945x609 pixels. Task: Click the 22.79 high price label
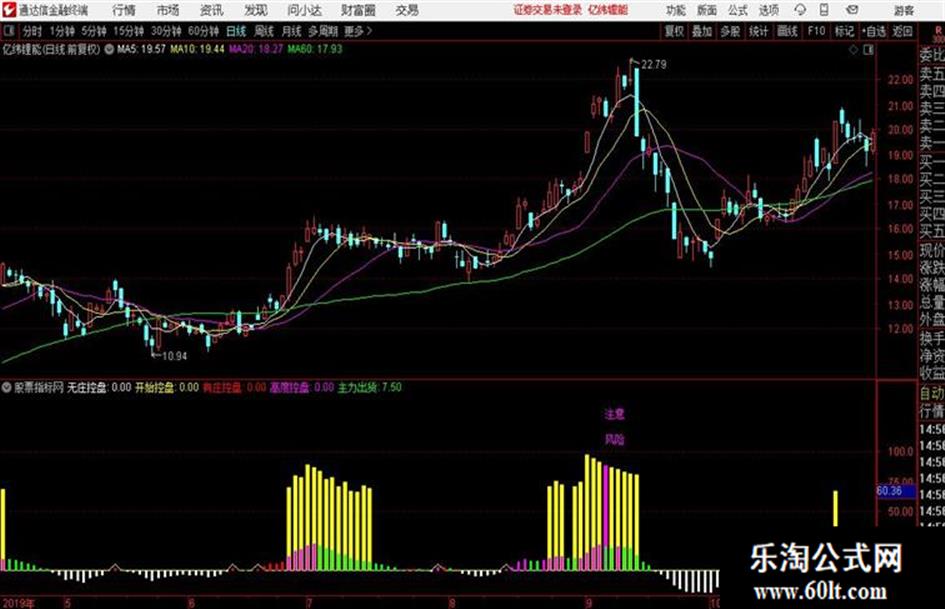click(x=654, y=65)
